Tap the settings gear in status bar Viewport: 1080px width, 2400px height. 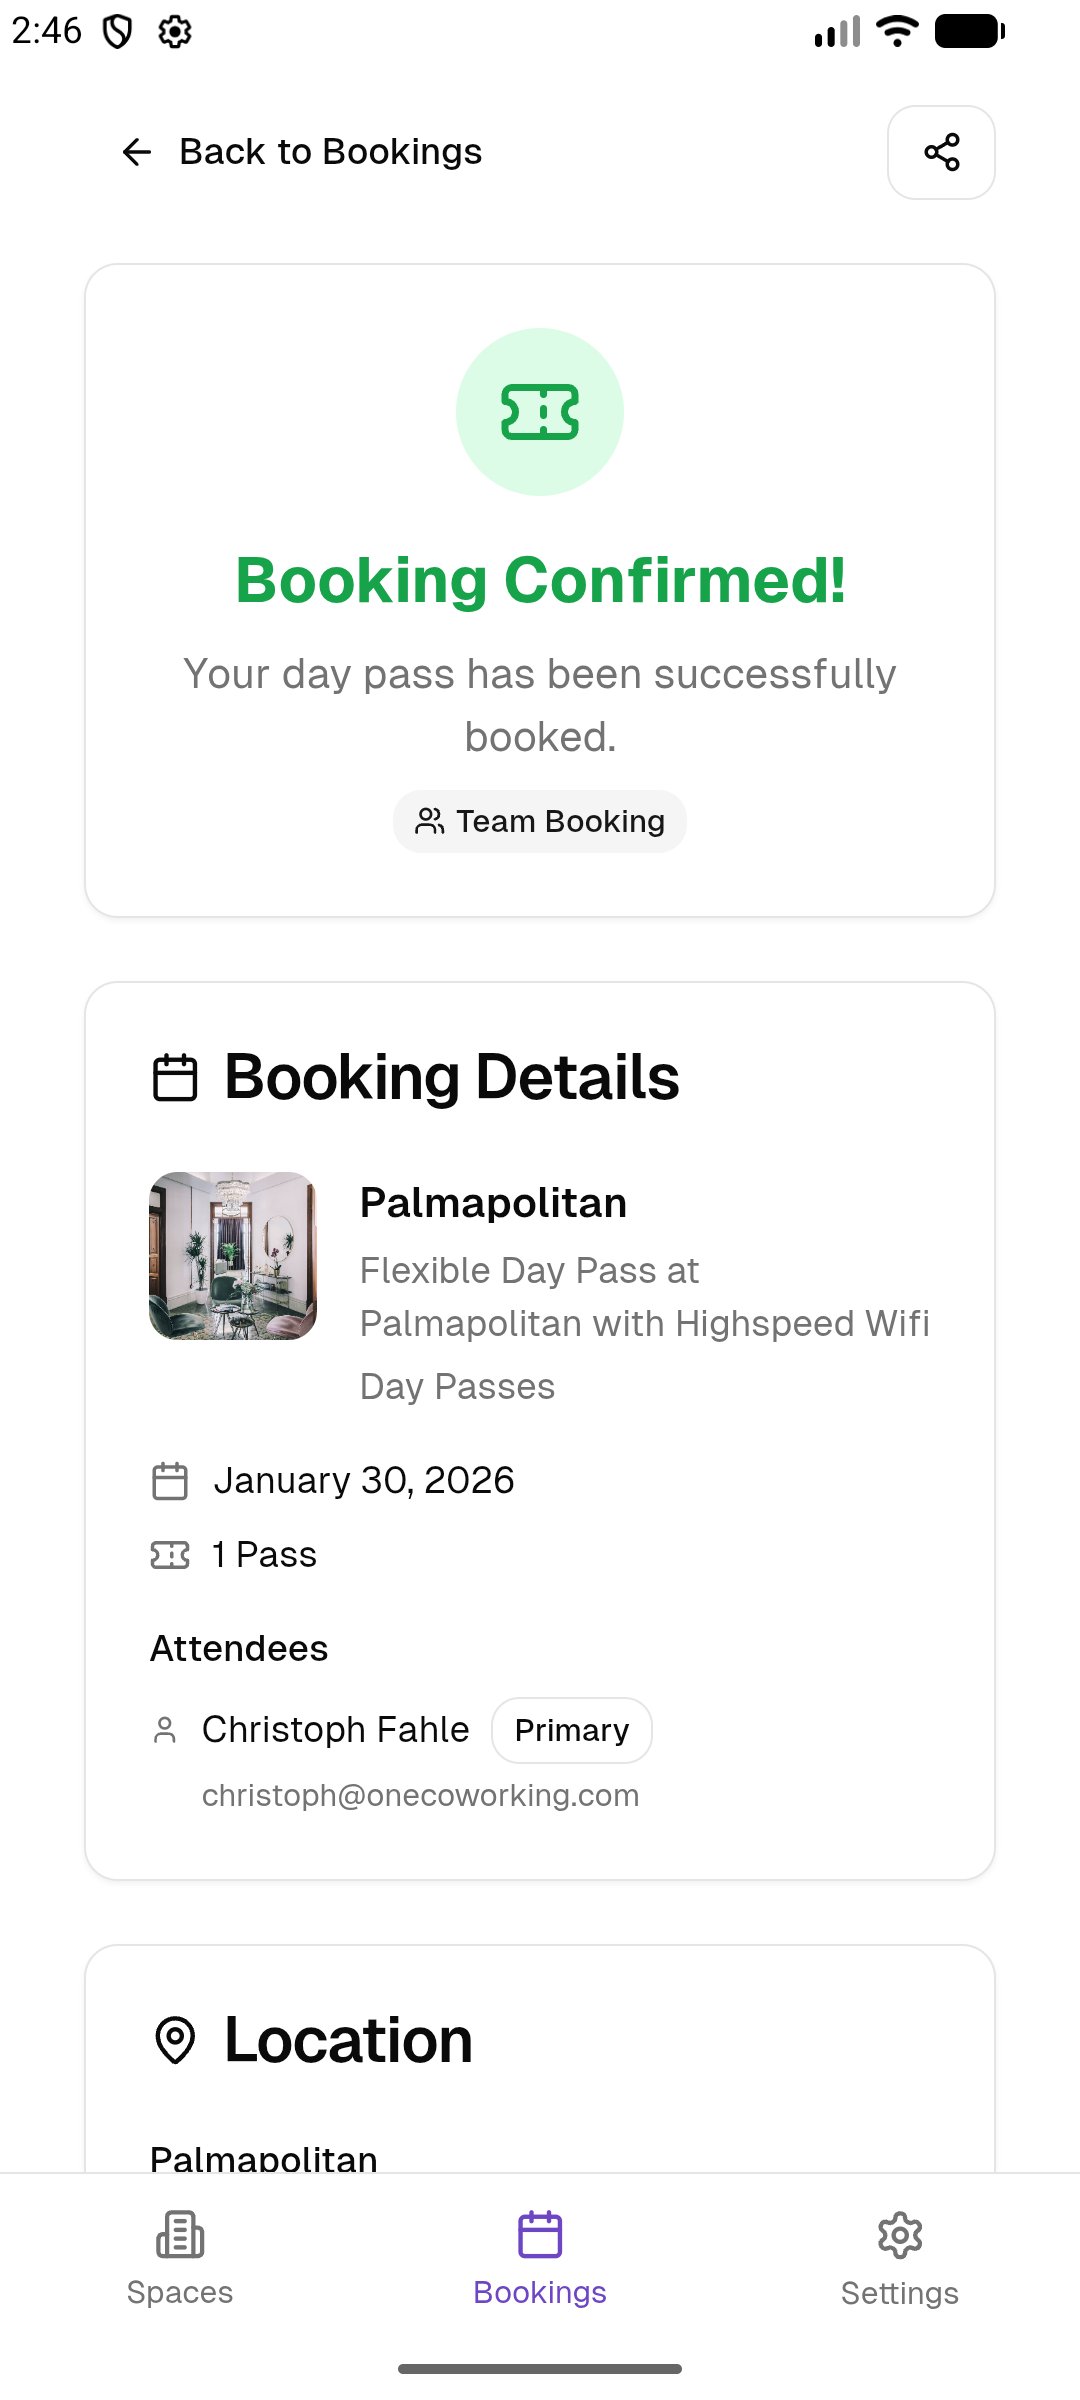[175, 32]
